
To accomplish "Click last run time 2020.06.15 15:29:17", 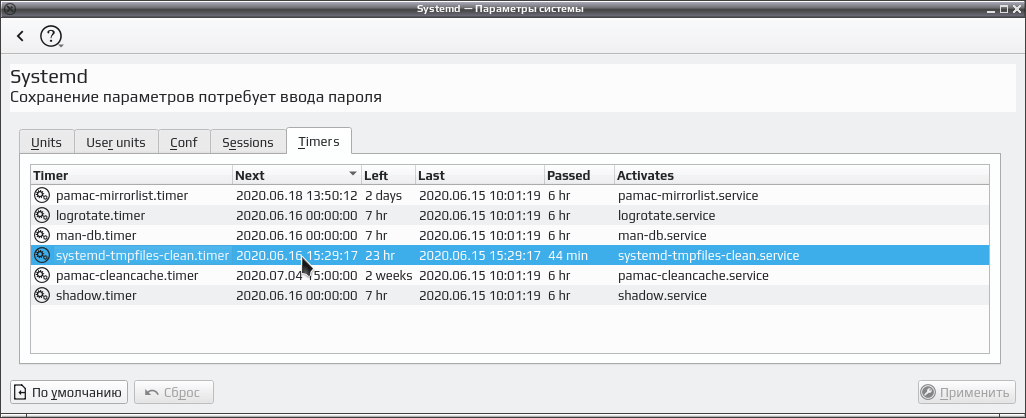I will pos(480,255).
